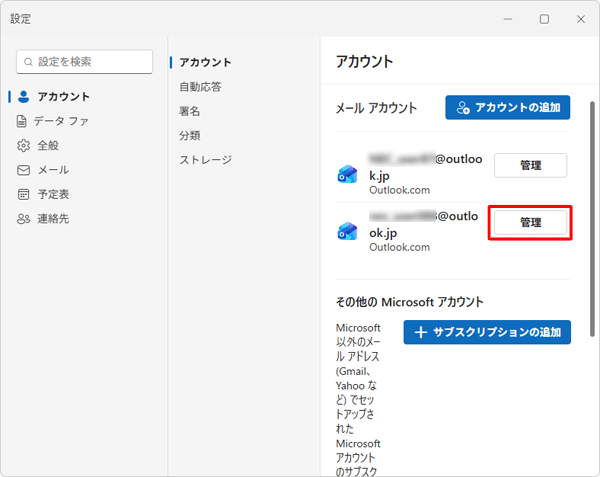The width and height of the screenshot is (600, 477).
Task: Select the 署名 sub-item
Action: pyautogui.click(x=190, y=111)
